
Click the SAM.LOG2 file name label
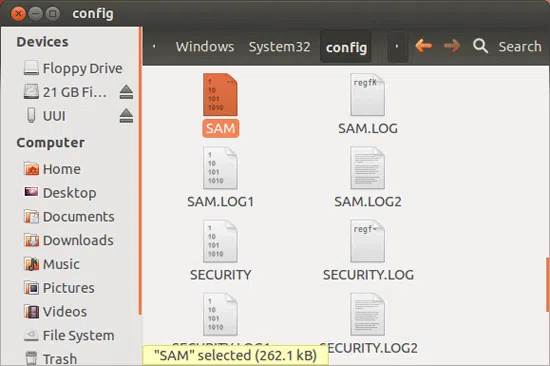pos(368,202)
